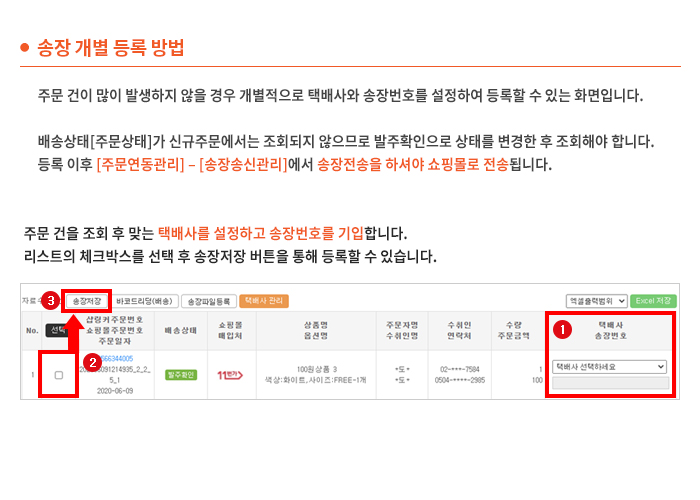Click the 상품명 옵션명 column header
Viewport: 700px width, 500px height.
(x=320, y=328)
